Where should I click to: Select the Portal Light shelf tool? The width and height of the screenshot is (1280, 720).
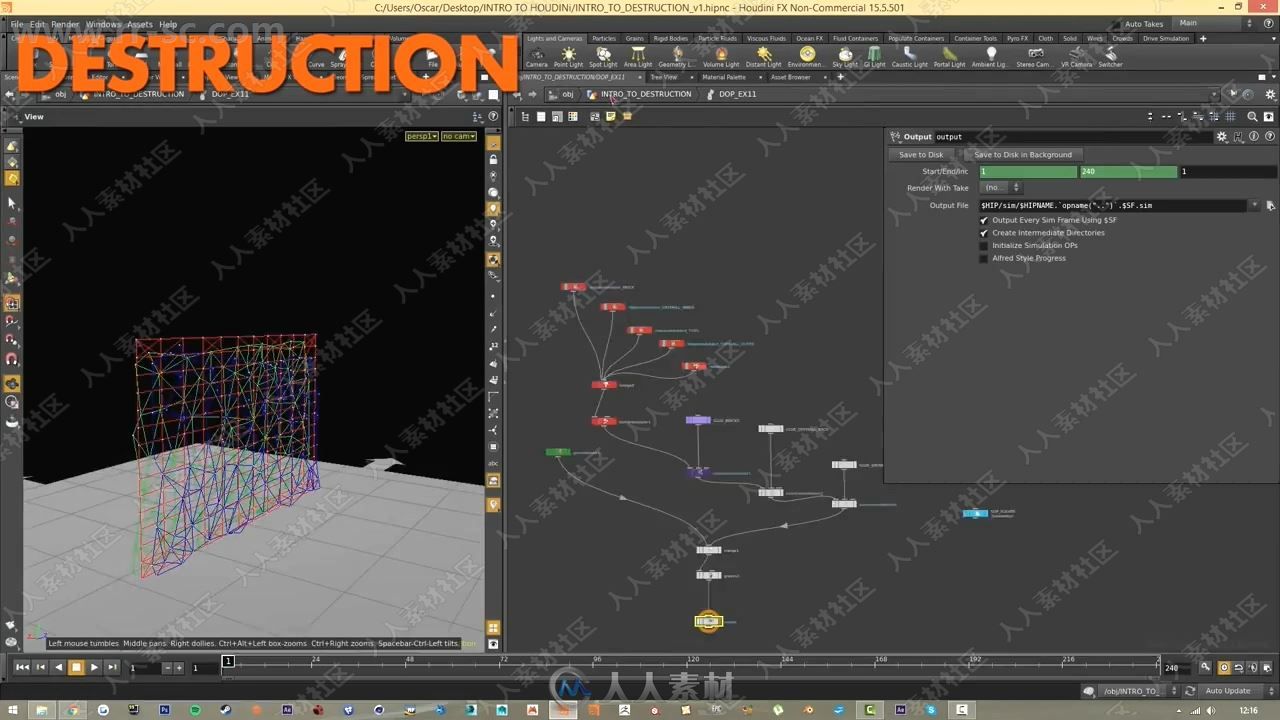tap(949, 57)
